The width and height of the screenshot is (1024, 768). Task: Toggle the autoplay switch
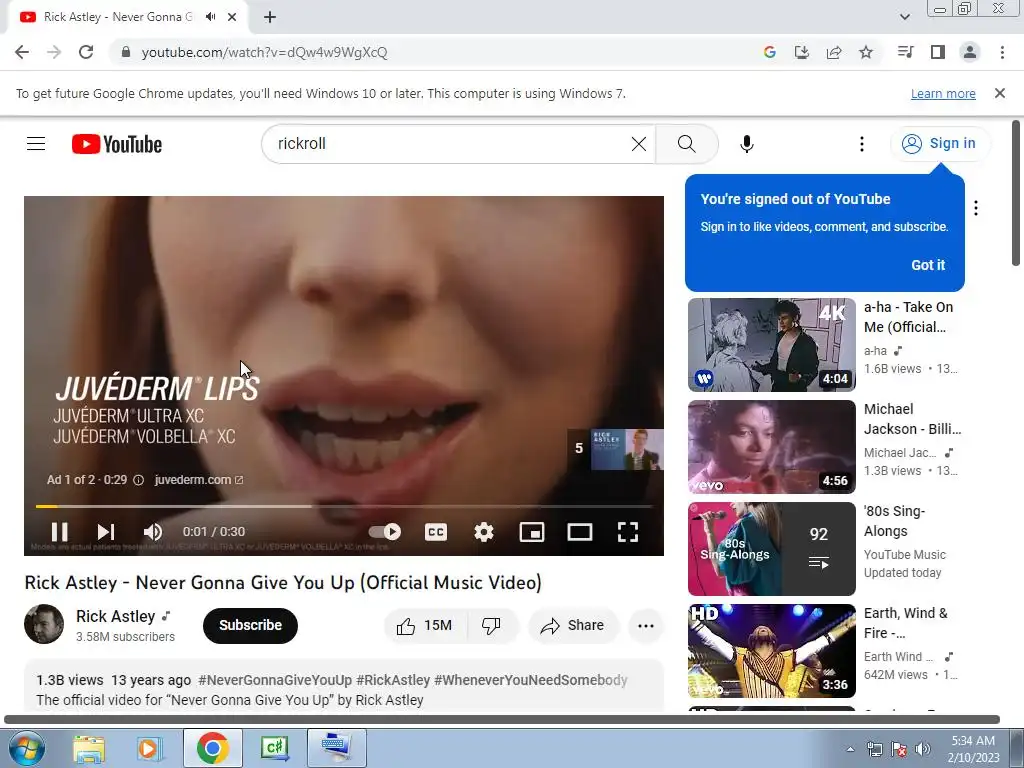(385, 532)
